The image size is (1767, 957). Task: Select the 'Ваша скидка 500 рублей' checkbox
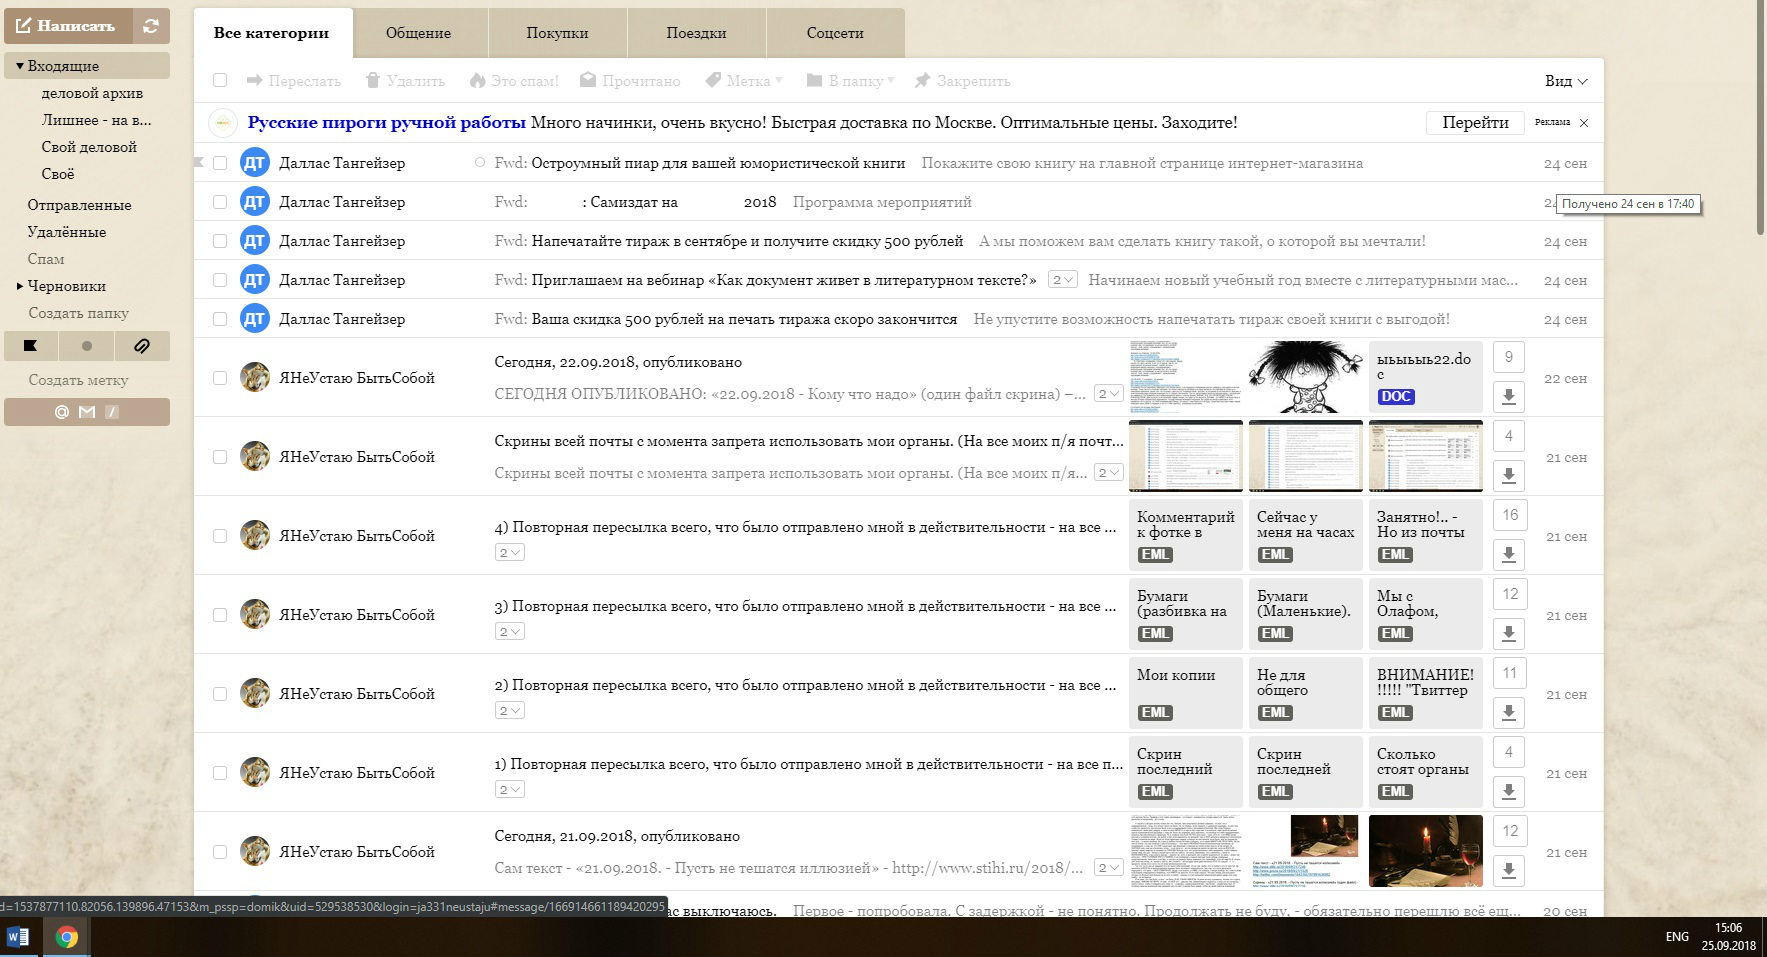coord(220,319)
